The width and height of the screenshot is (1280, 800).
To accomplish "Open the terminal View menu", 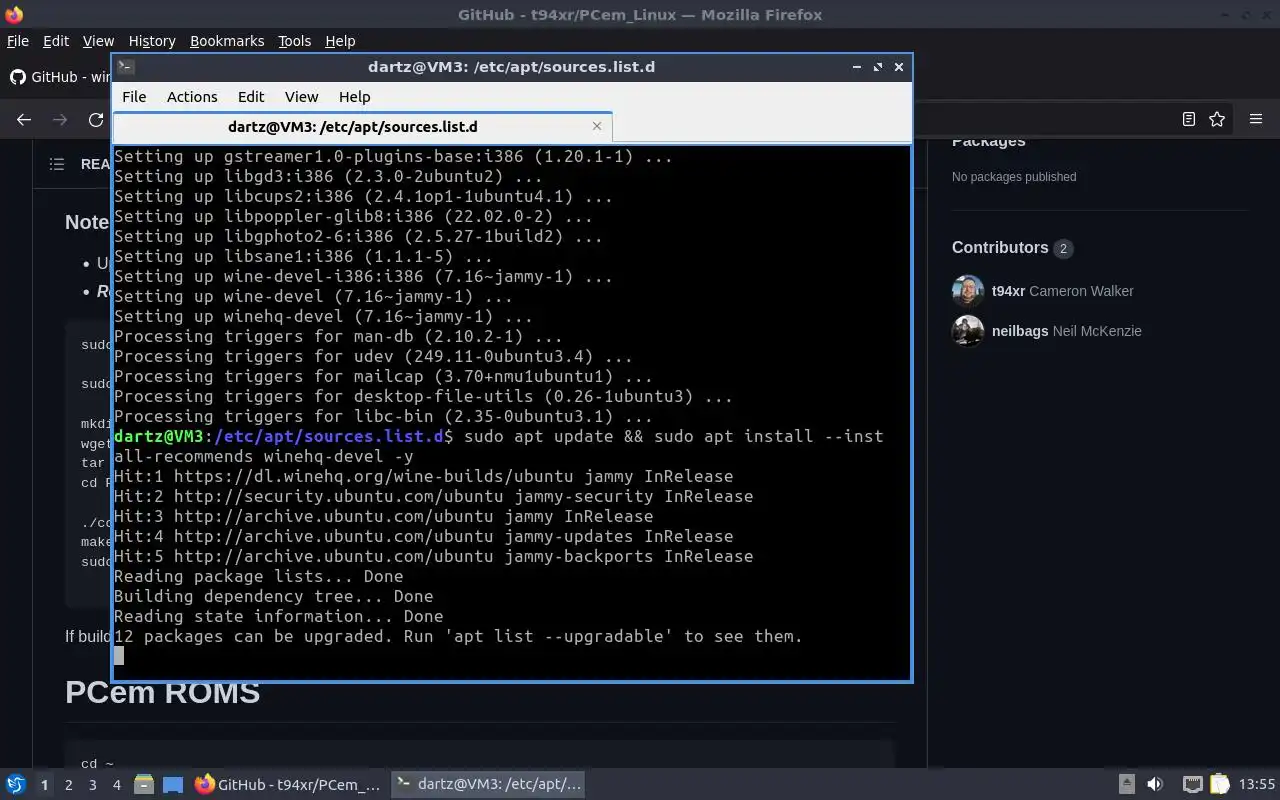I will point(301,97).
